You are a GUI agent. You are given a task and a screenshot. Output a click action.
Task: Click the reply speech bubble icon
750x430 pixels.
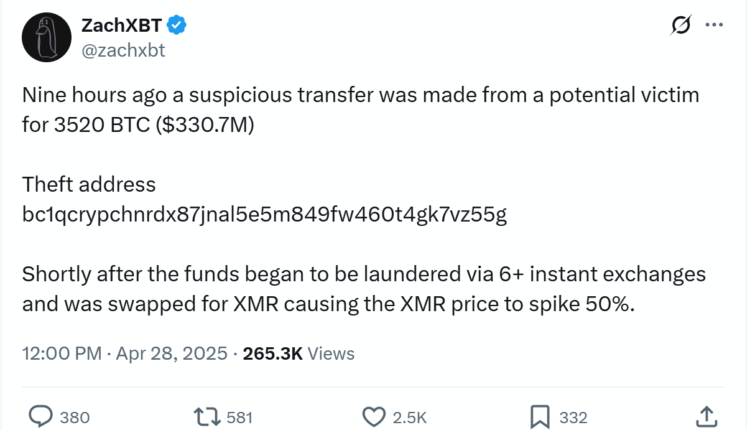click(41, 416)
